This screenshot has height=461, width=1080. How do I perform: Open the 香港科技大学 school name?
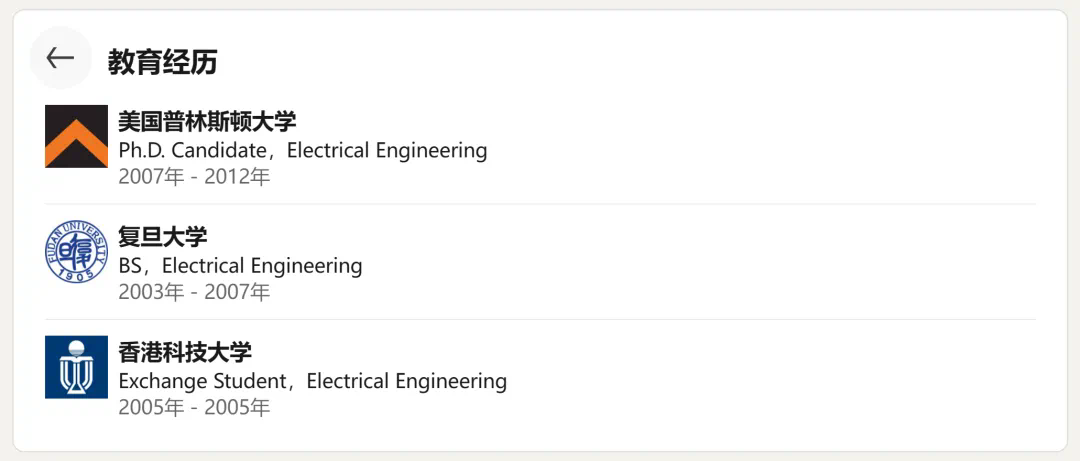pyautogui.click(x=185, y=352)
